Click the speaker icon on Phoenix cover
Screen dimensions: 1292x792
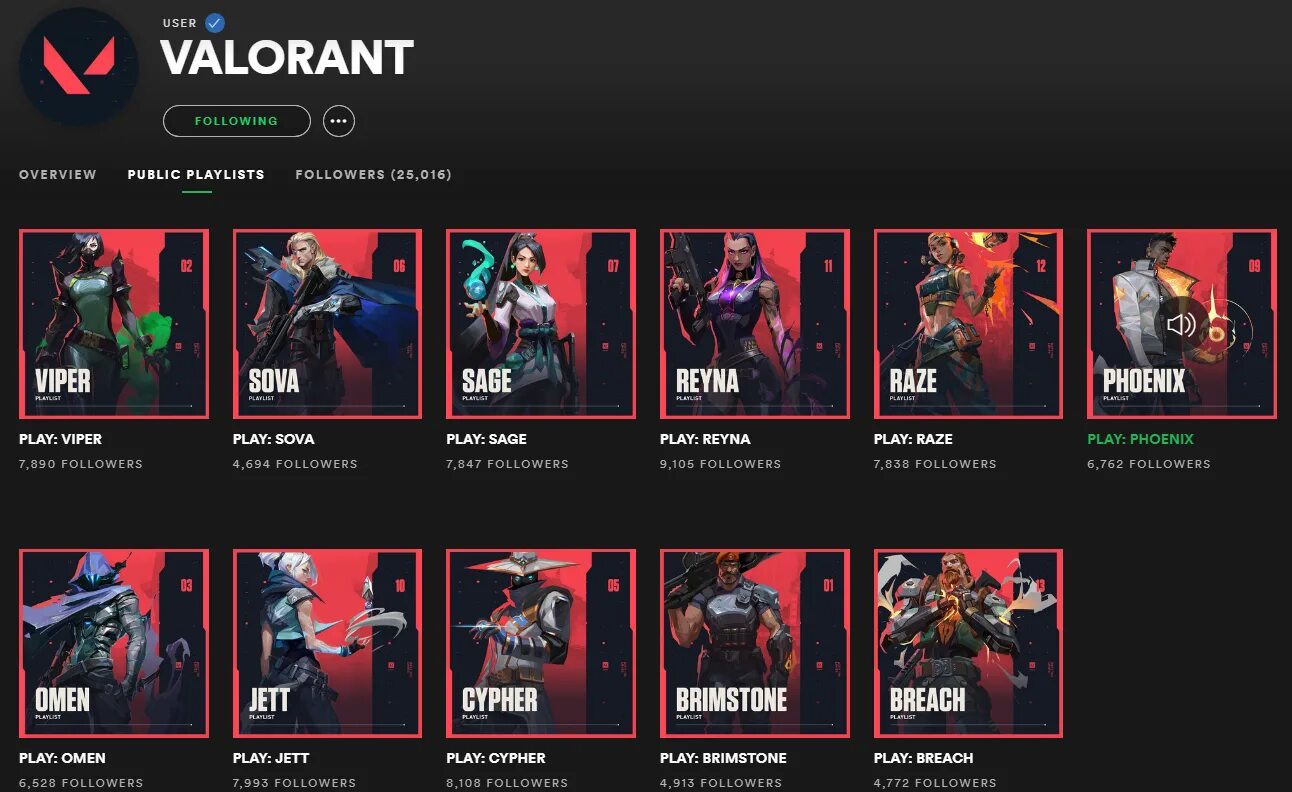point(1181,324)
